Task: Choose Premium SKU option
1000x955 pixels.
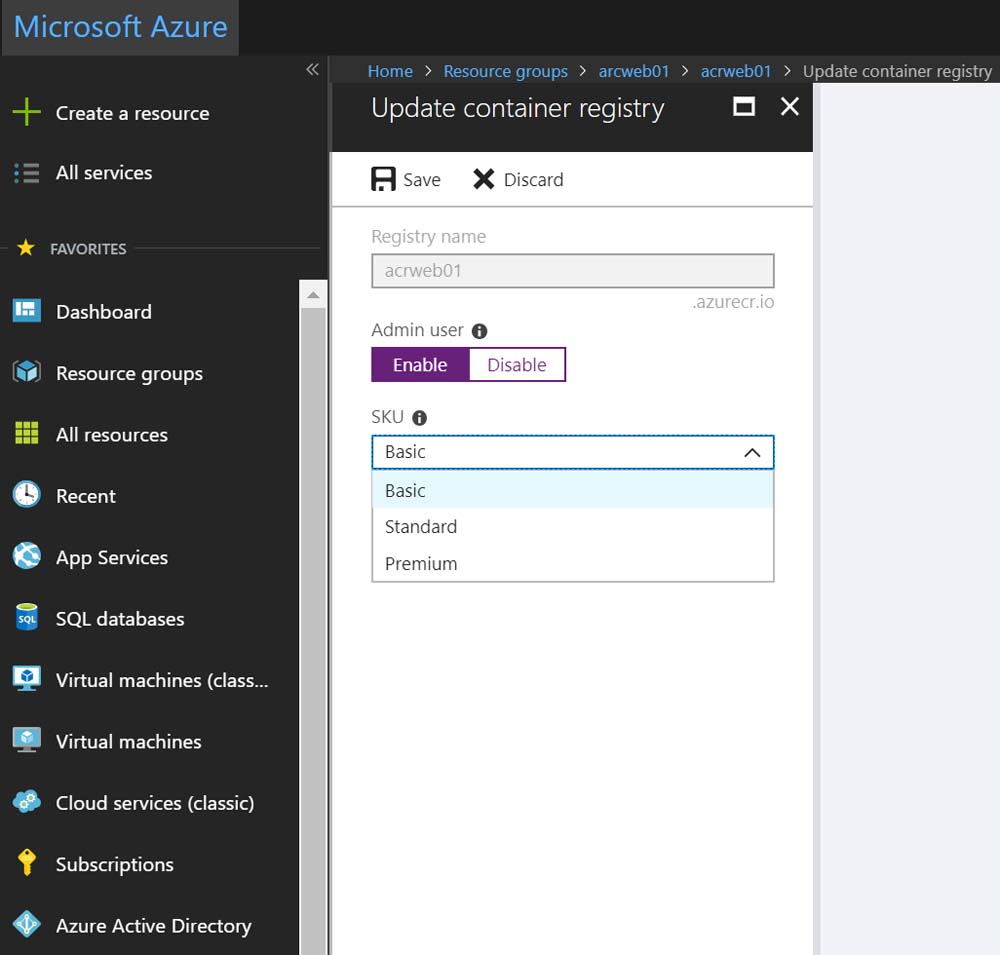Action: pos(421,564)
